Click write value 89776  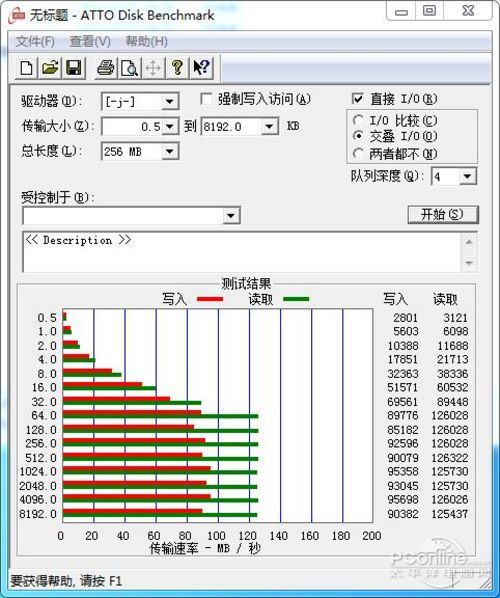pos(403,415)
